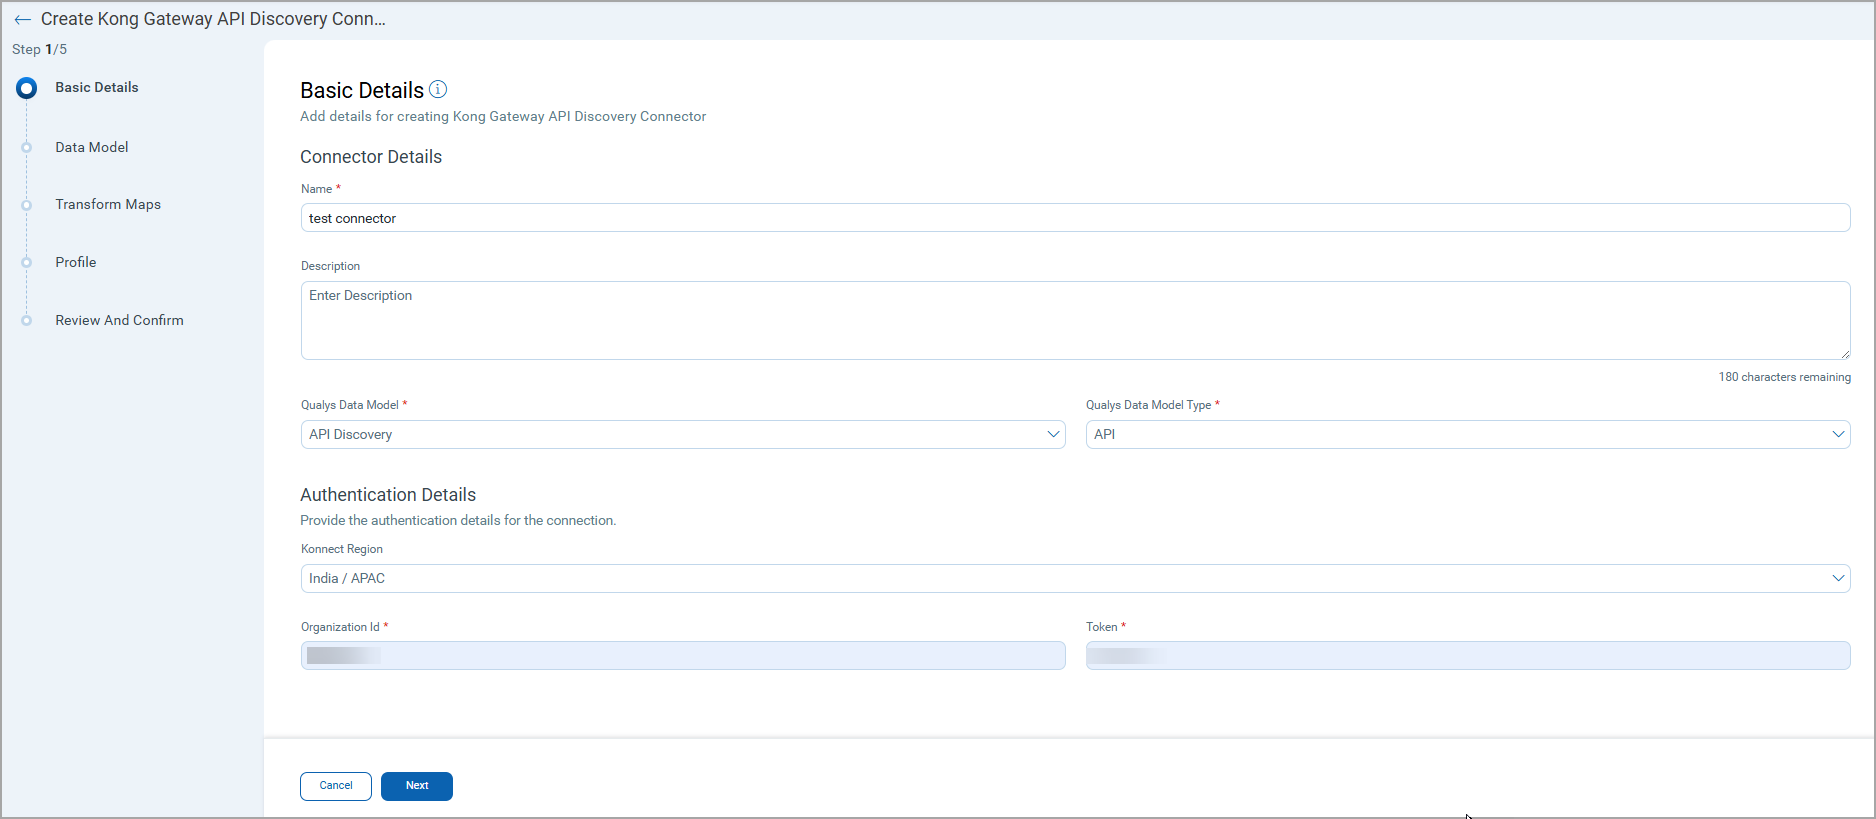This screenshot has width=1876, height=819.
Task: Click the Data Model step marker dot
Action: [x=27, y=148]
